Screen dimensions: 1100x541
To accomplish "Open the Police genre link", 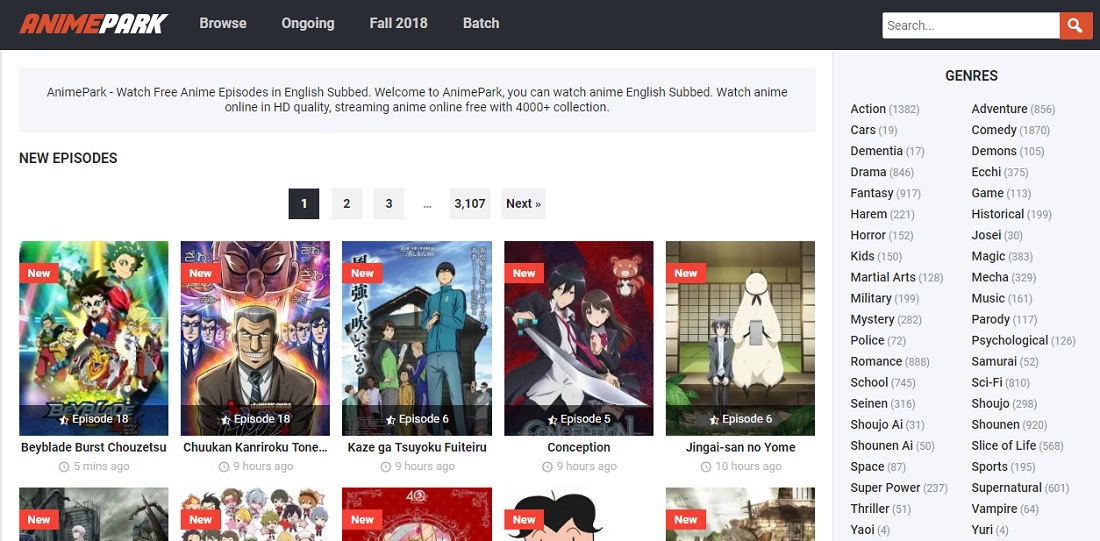I will pyautogui.click(x=867, y=340).
